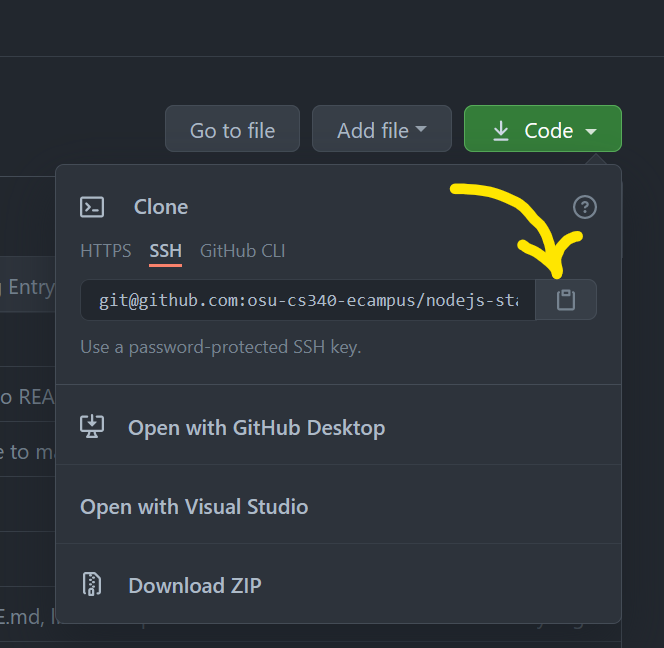The width and height of the screenshot is (664, 648).
Task: Click the 'Use a password-protected SSH key.' text
Action: coord(221,347)
